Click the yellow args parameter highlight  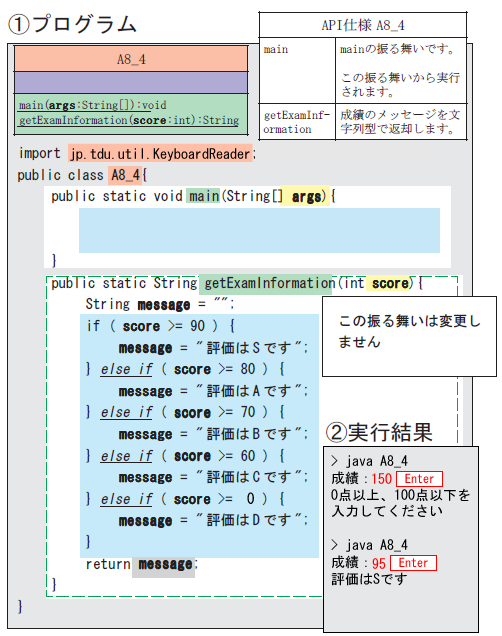(x=305, y=196)
